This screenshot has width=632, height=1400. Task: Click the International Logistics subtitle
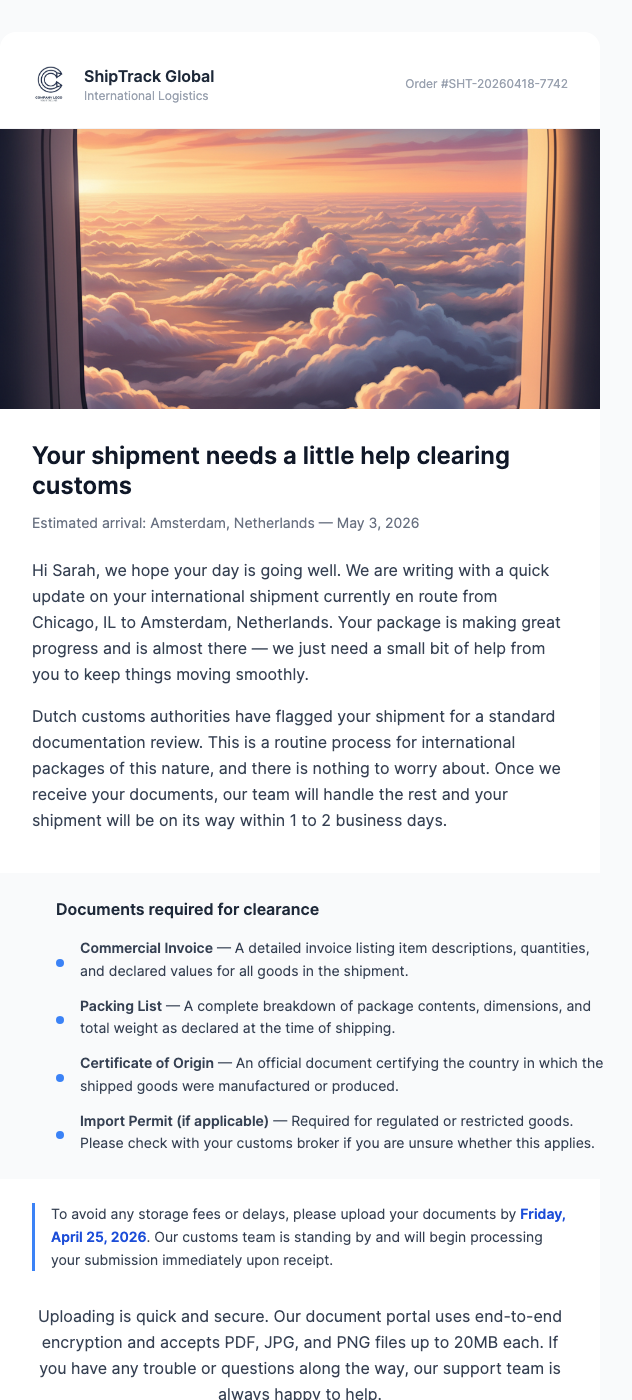pyautogui.click(x=146, y=96)
